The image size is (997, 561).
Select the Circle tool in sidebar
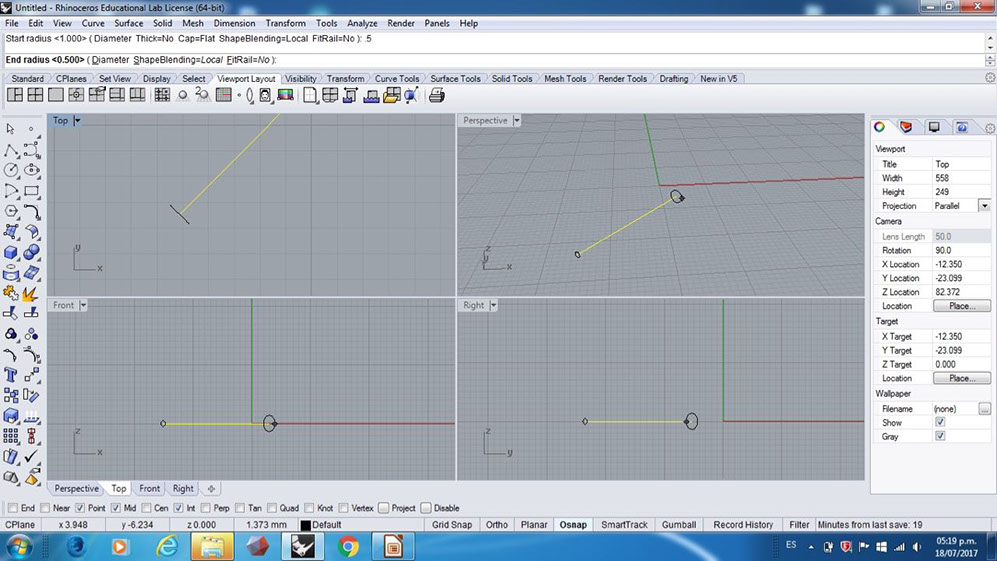click(x=11, y=170)
